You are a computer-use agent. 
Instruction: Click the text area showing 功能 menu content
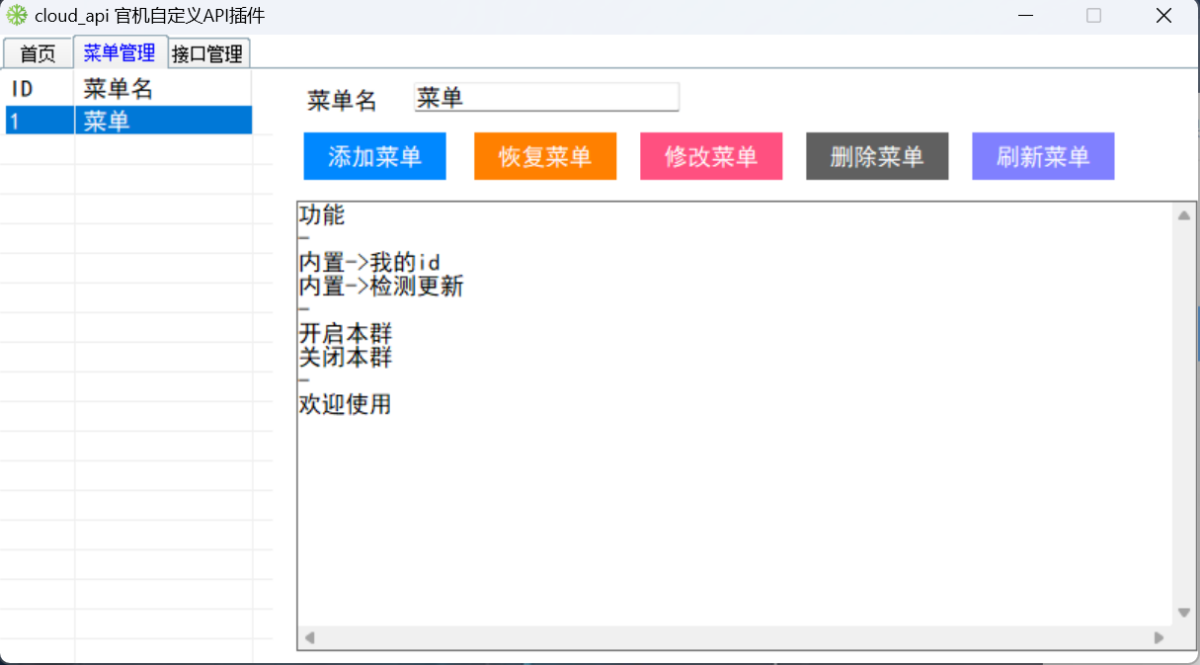coord(700,450)
